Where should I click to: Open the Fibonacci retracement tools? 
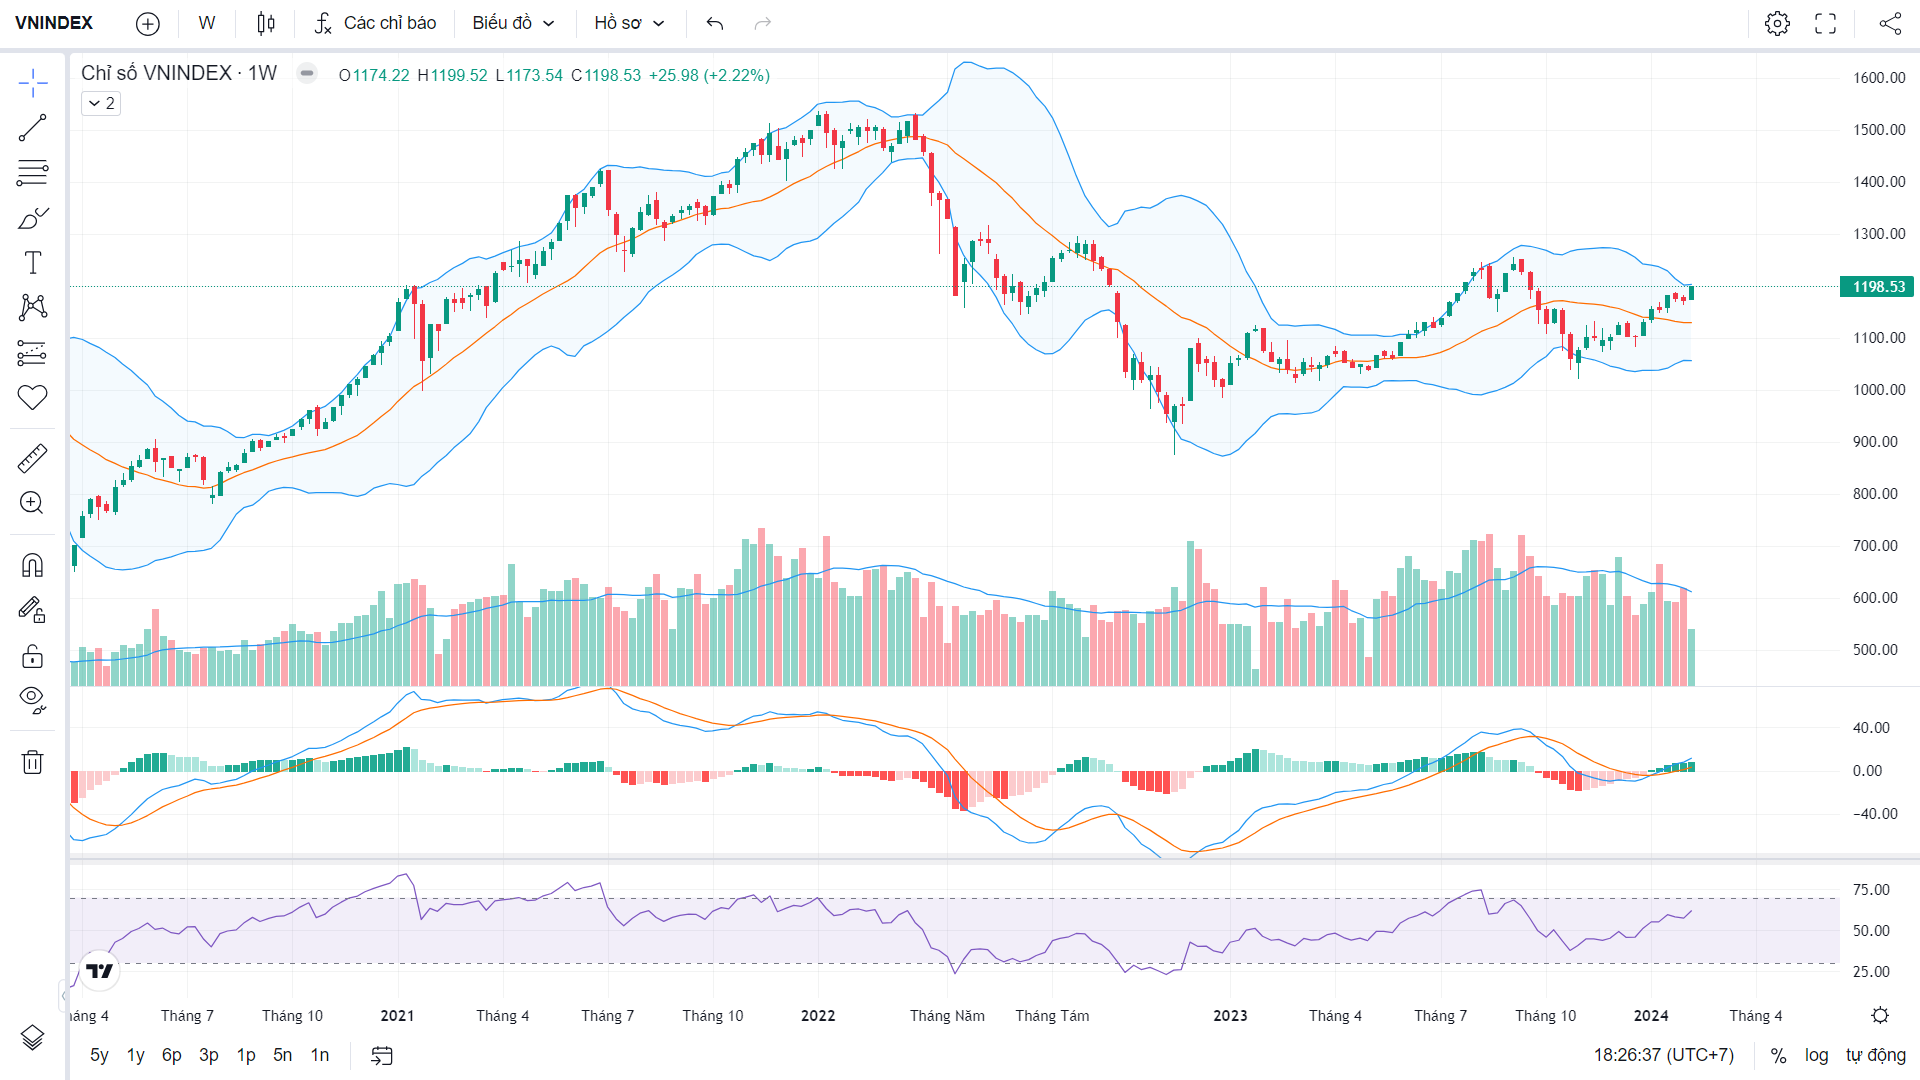(x=33, y=173)
